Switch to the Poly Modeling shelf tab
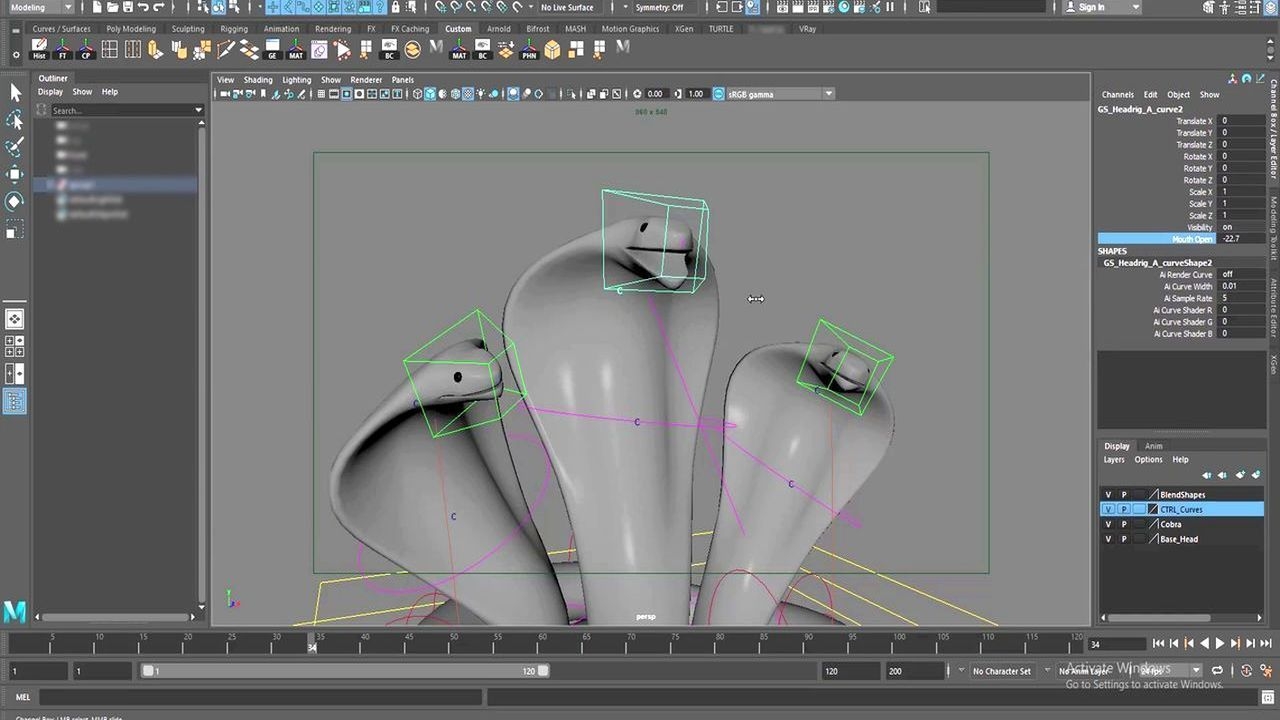The width and height of the screenshot is (1280, 720). (x=131, y=29)
